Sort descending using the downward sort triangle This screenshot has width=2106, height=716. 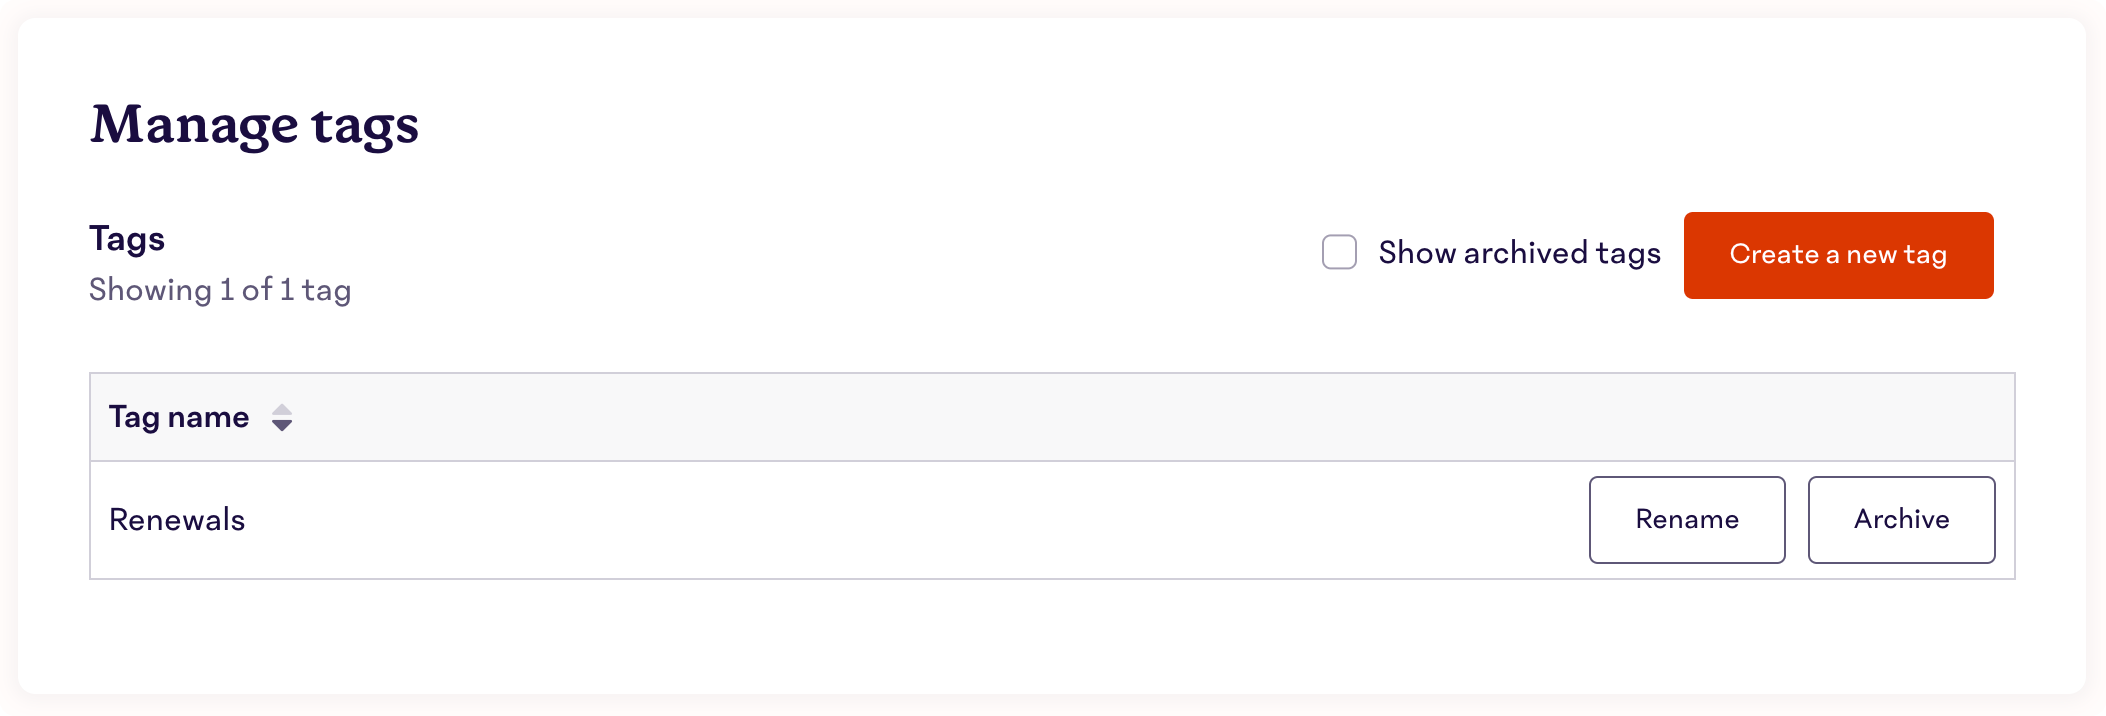[282, 426]
